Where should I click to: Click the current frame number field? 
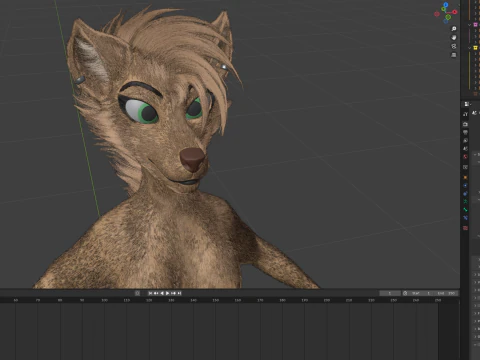390,293
